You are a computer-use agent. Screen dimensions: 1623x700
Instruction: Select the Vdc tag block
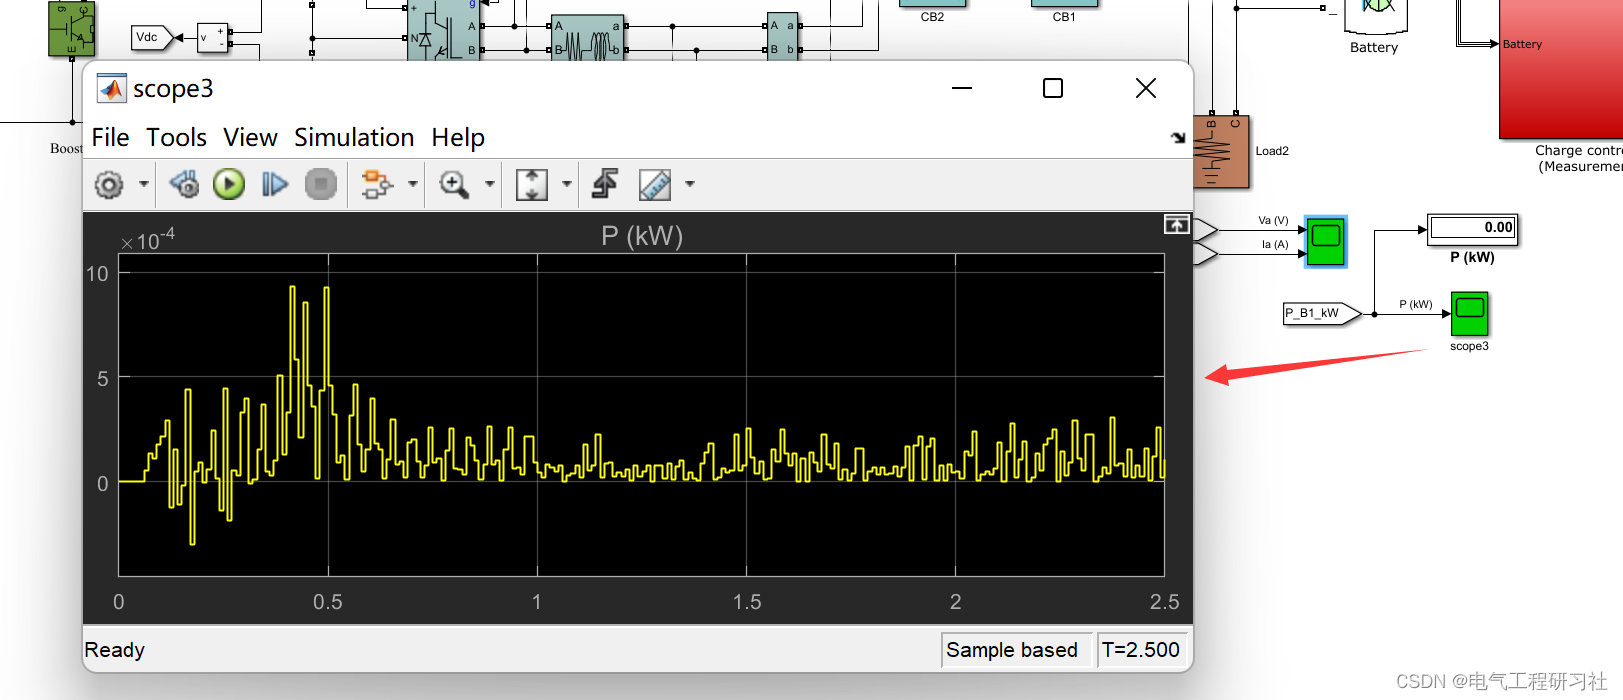pos(153,38)
